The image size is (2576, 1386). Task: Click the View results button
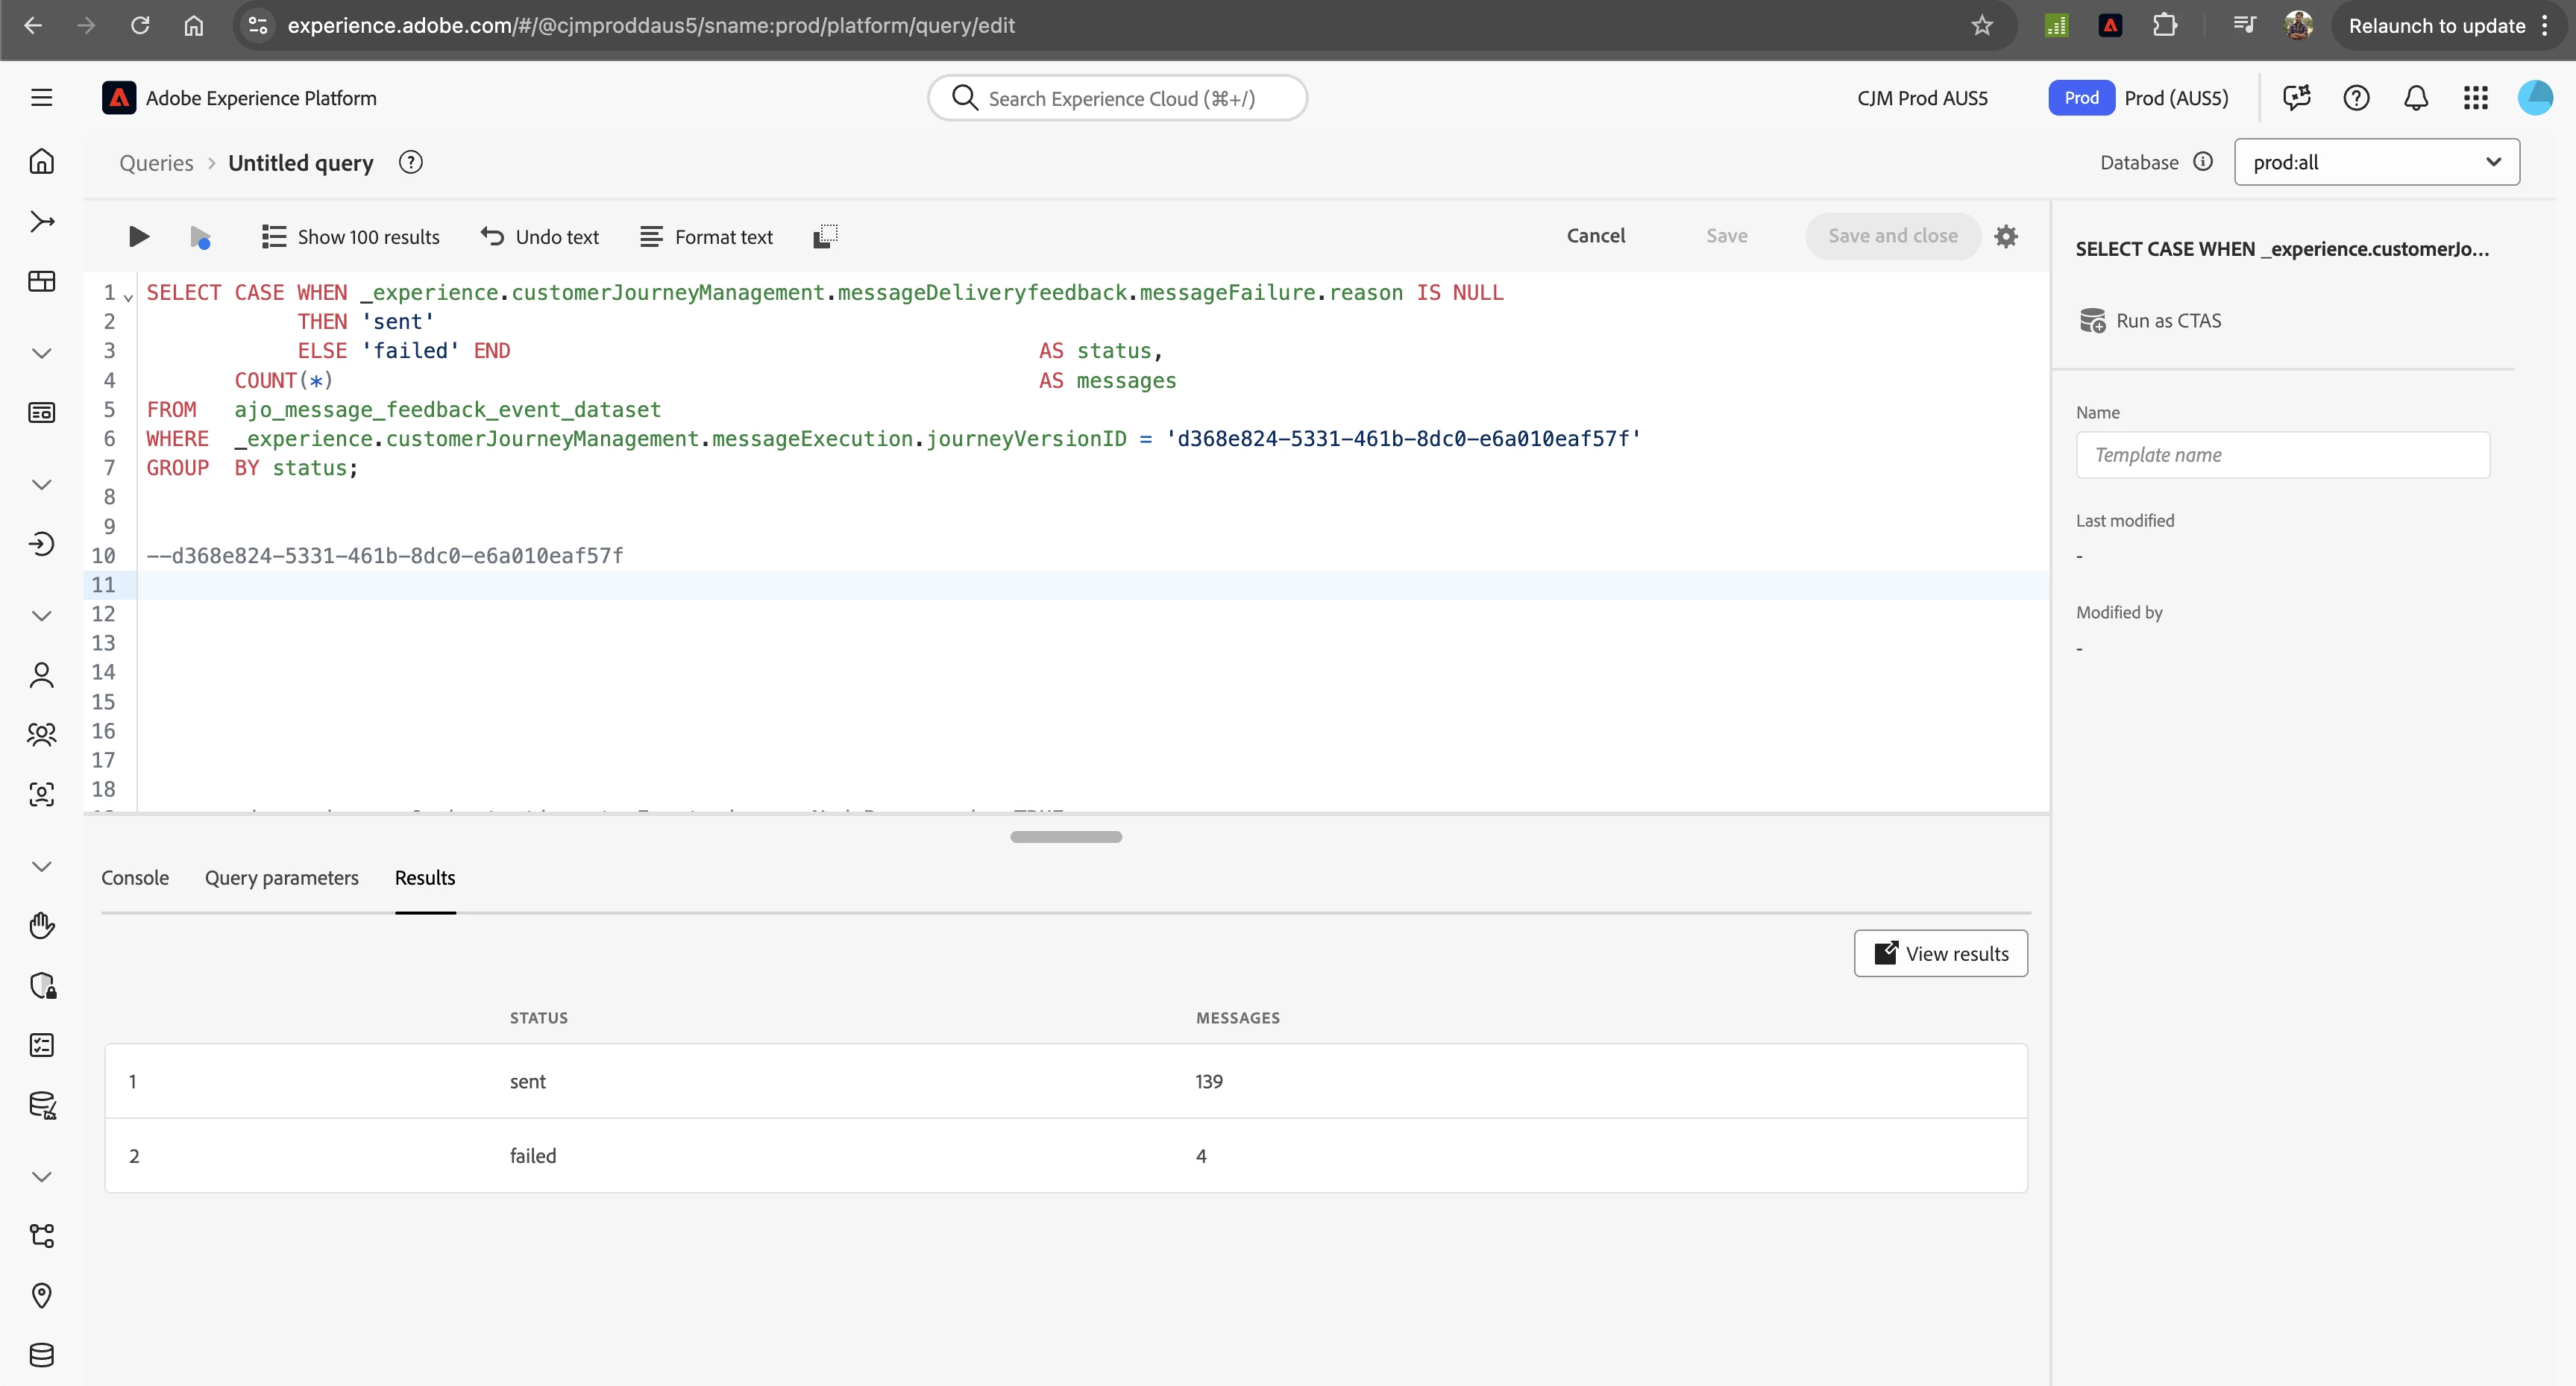pos(1940,954)
